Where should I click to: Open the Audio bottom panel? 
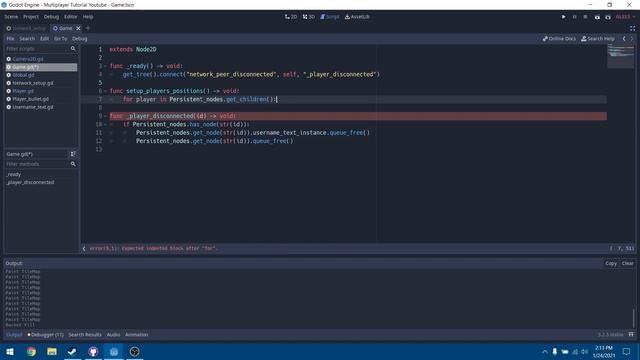click(113, 334)
